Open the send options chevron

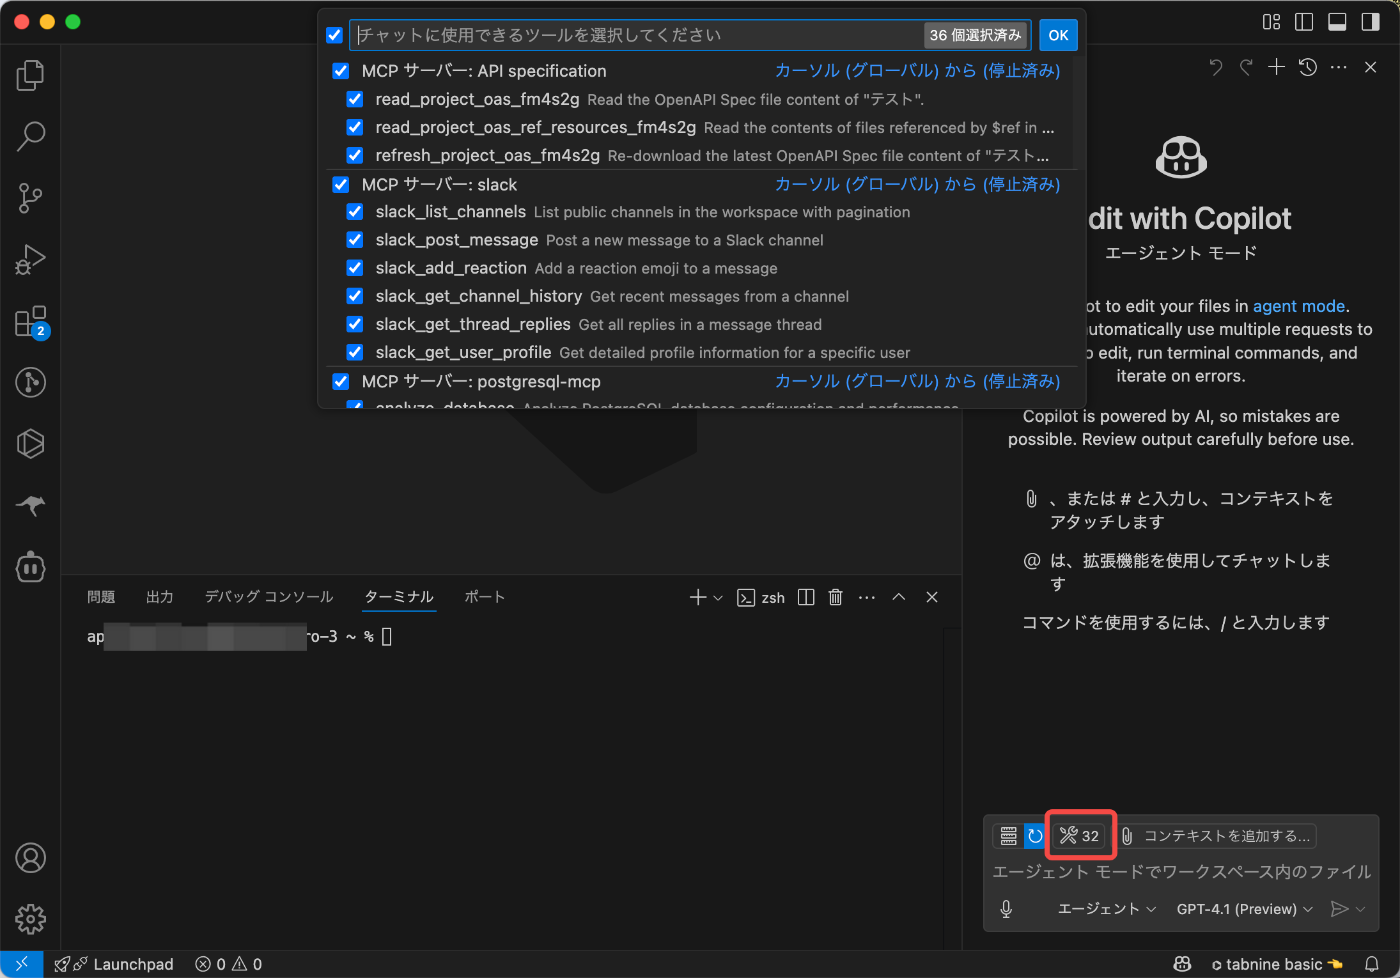tap(1360, 909)
